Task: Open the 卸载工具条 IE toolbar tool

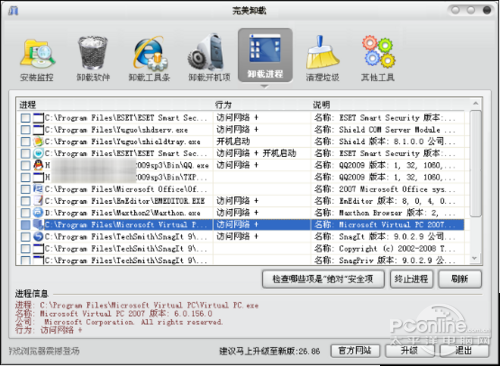Action: (x=149, y=60)
